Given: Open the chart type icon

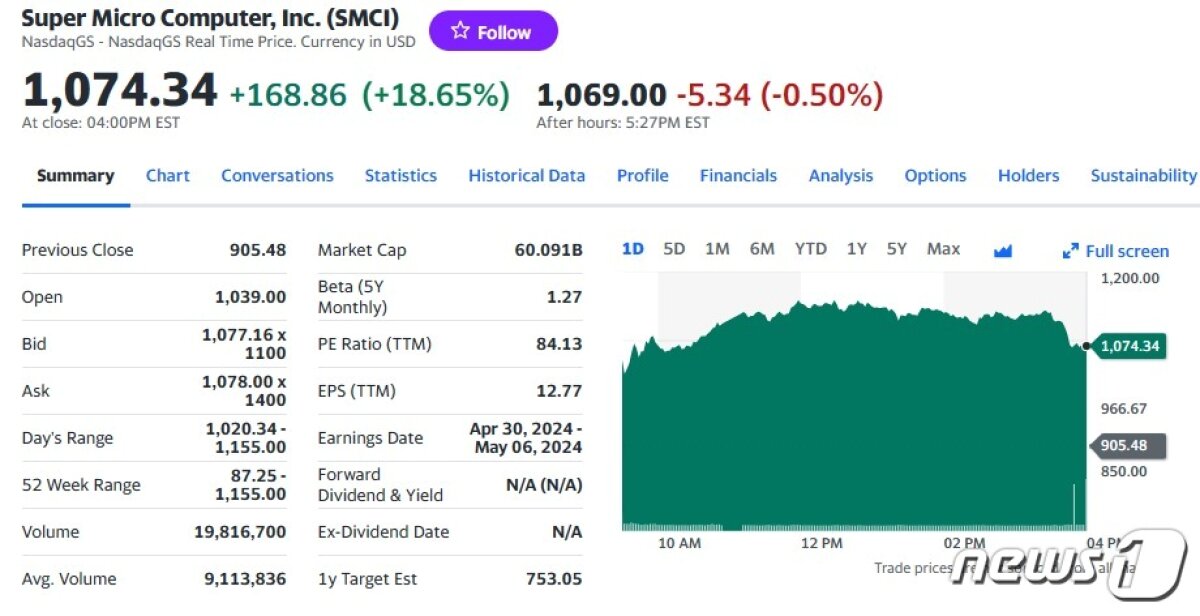Looking at the screenshot, I should 1003,250.
